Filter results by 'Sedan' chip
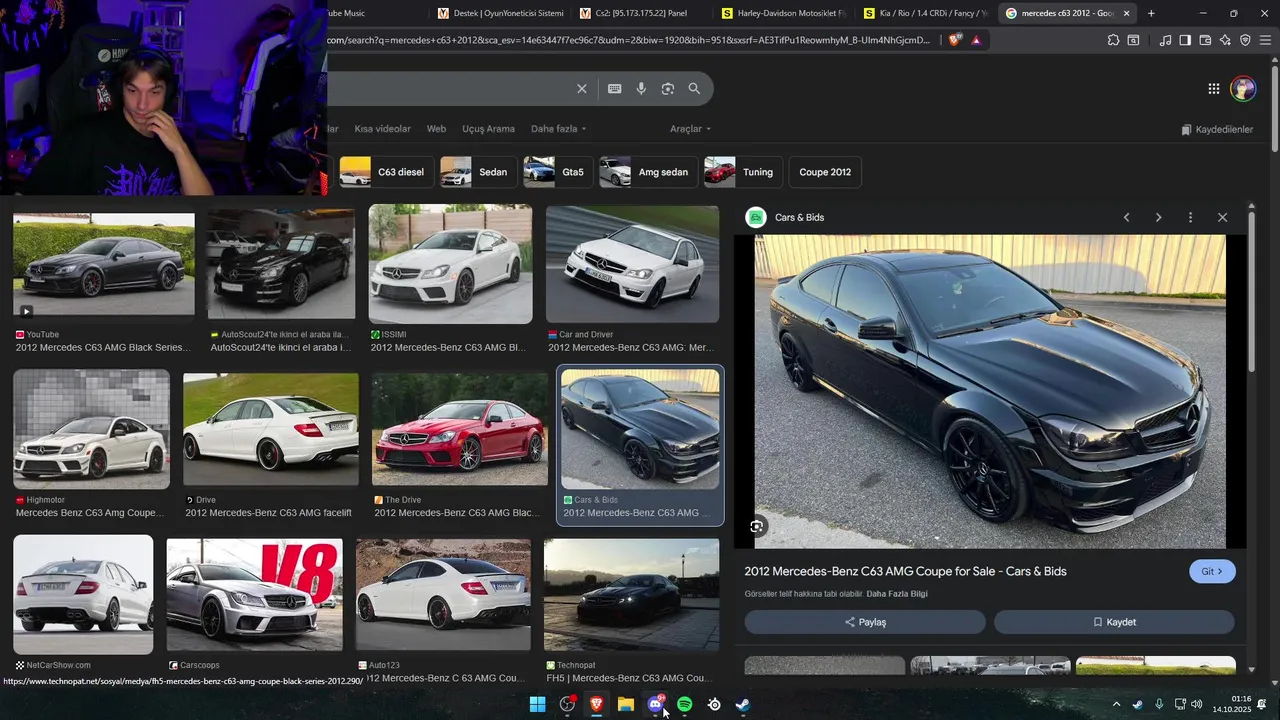The image size is (1280, 720). pos(479,172)
